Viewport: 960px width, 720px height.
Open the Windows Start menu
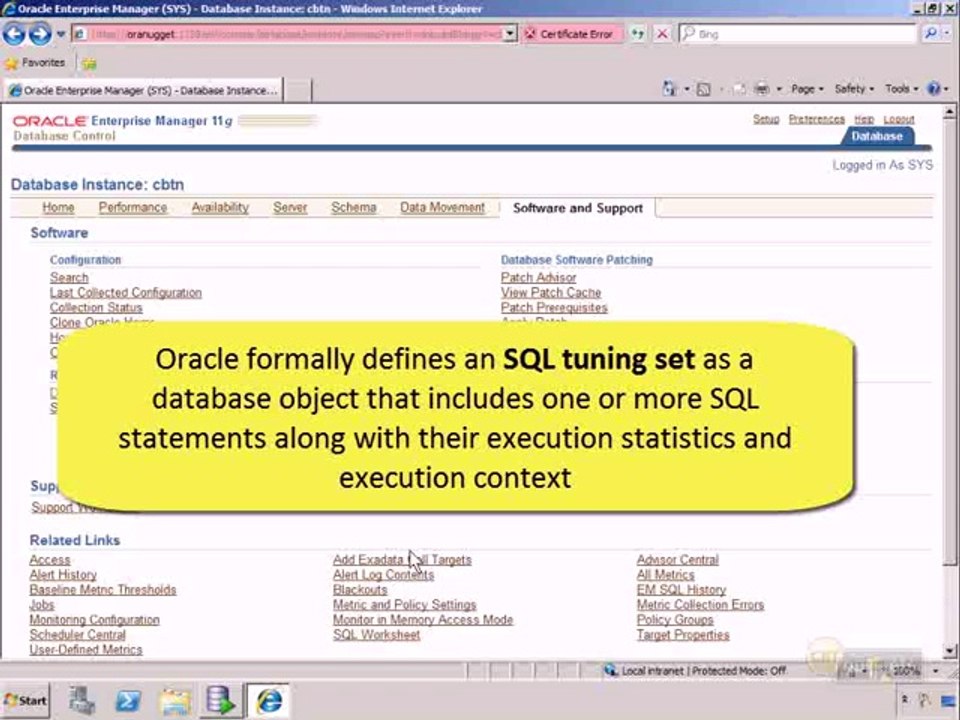(25, 700)
